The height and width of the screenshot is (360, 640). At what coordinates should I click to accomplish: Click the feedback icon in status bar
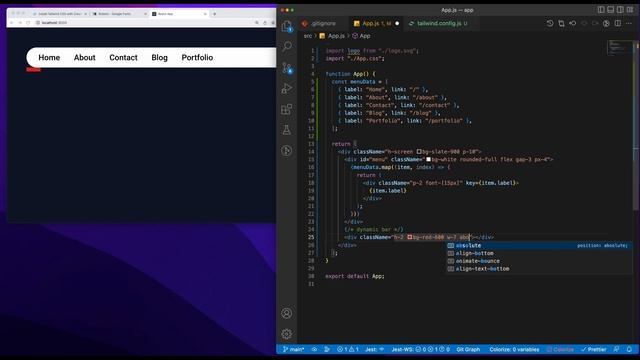[617, 349]
